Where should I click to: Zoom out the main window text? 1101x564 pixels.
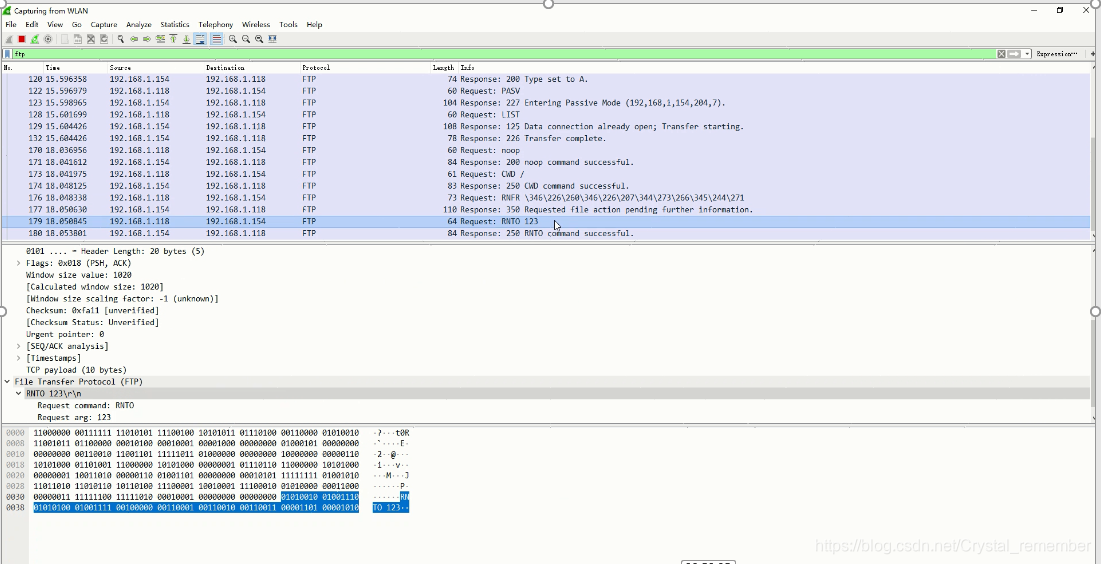246,39
